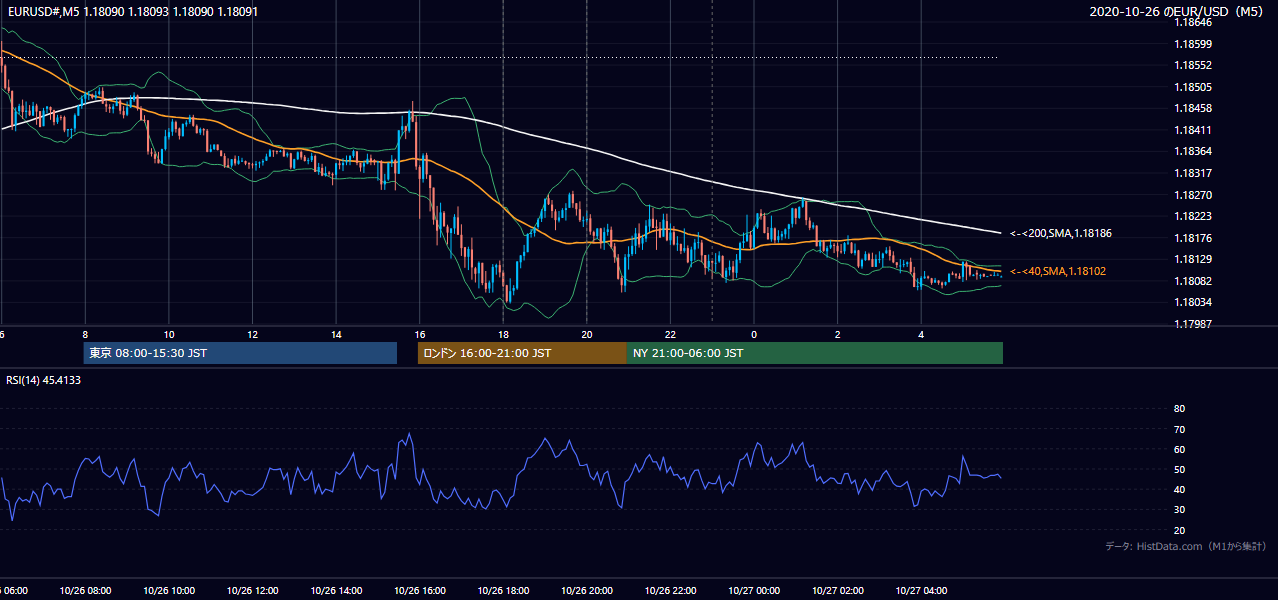Click the 40 SMA label 1.18102
This screenshot has width=1278, height=600.
1058,271
